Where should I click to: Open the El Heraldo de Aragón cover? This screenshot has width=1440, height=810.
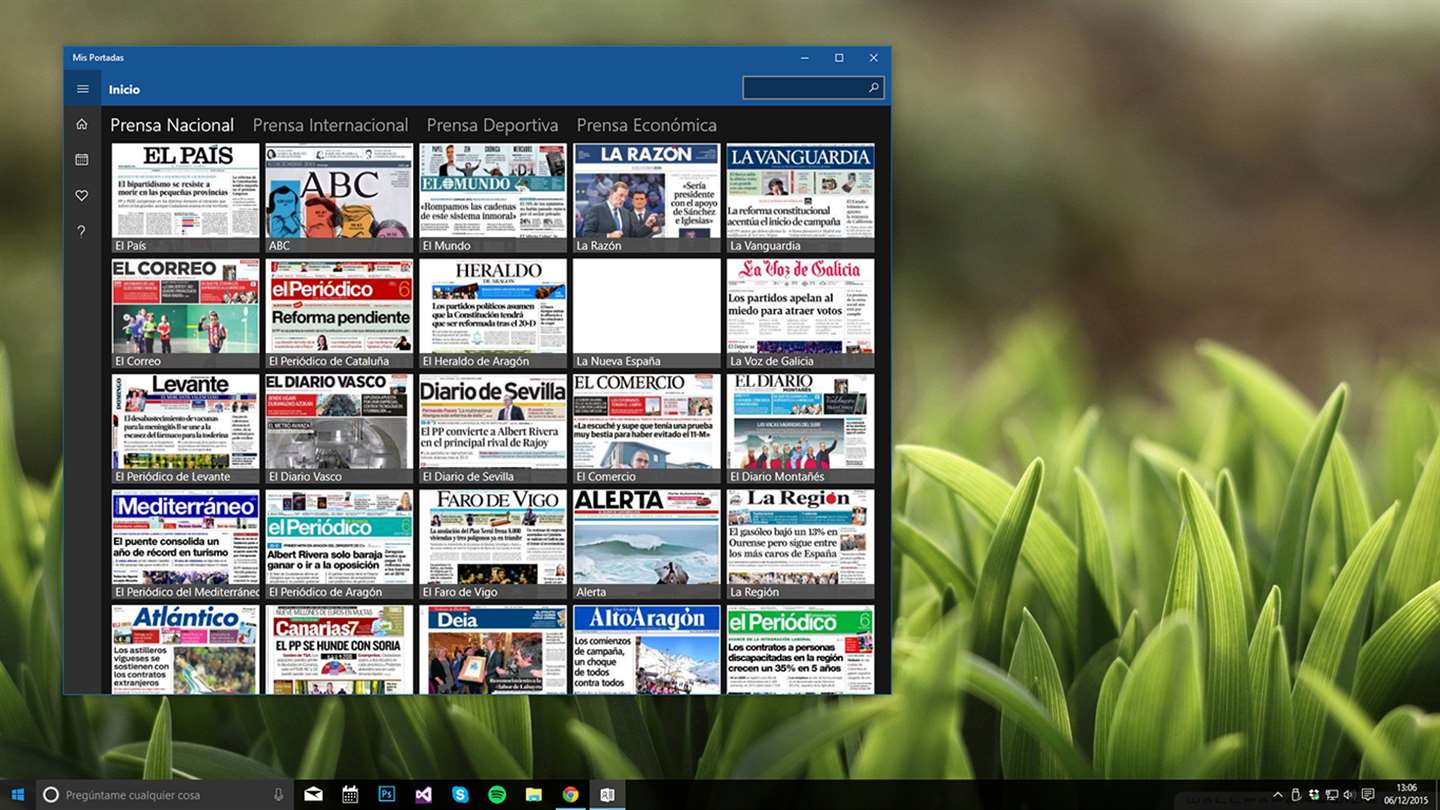point(493,314)
